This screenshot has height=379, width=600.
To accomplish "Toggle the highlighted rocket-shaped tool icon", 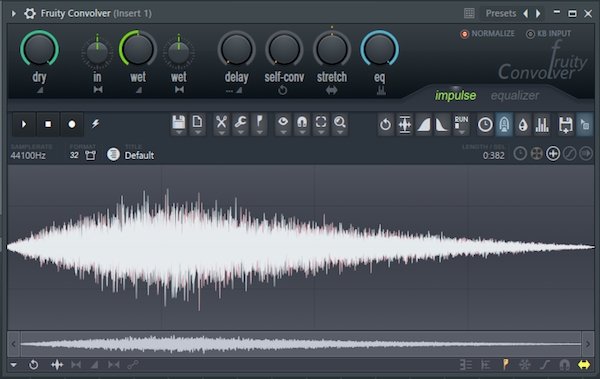I will point(504,124).
